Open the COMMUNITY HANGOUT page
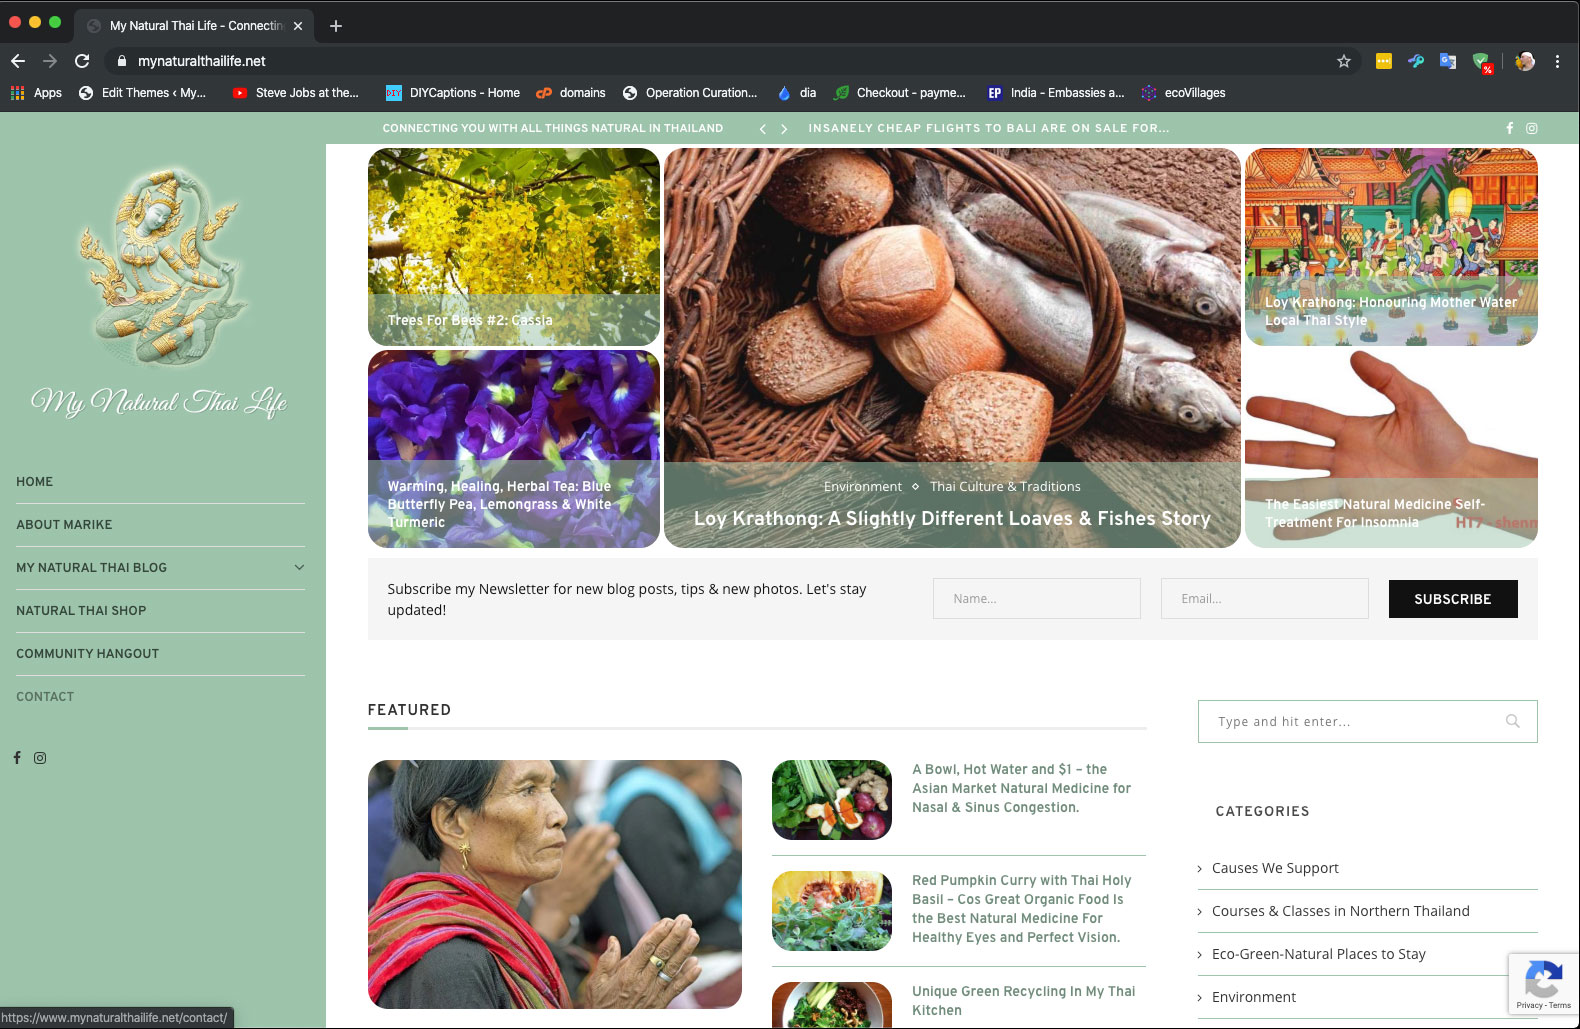 click(x=88, y=654)
